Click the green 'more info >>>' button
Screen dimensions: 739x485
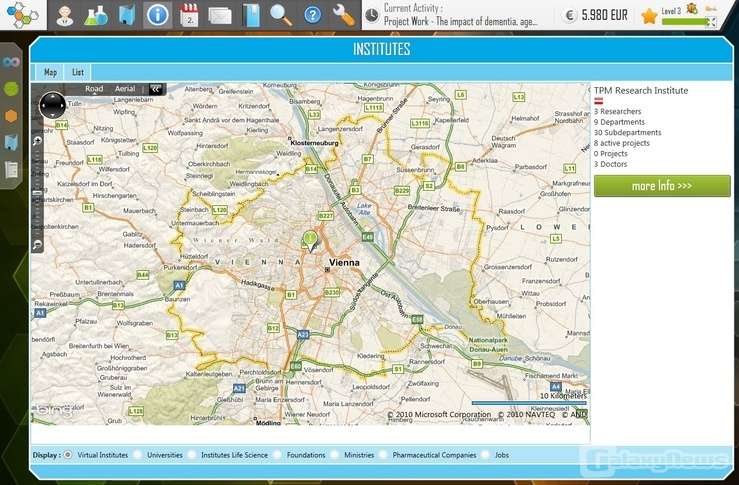click(661, 186)
